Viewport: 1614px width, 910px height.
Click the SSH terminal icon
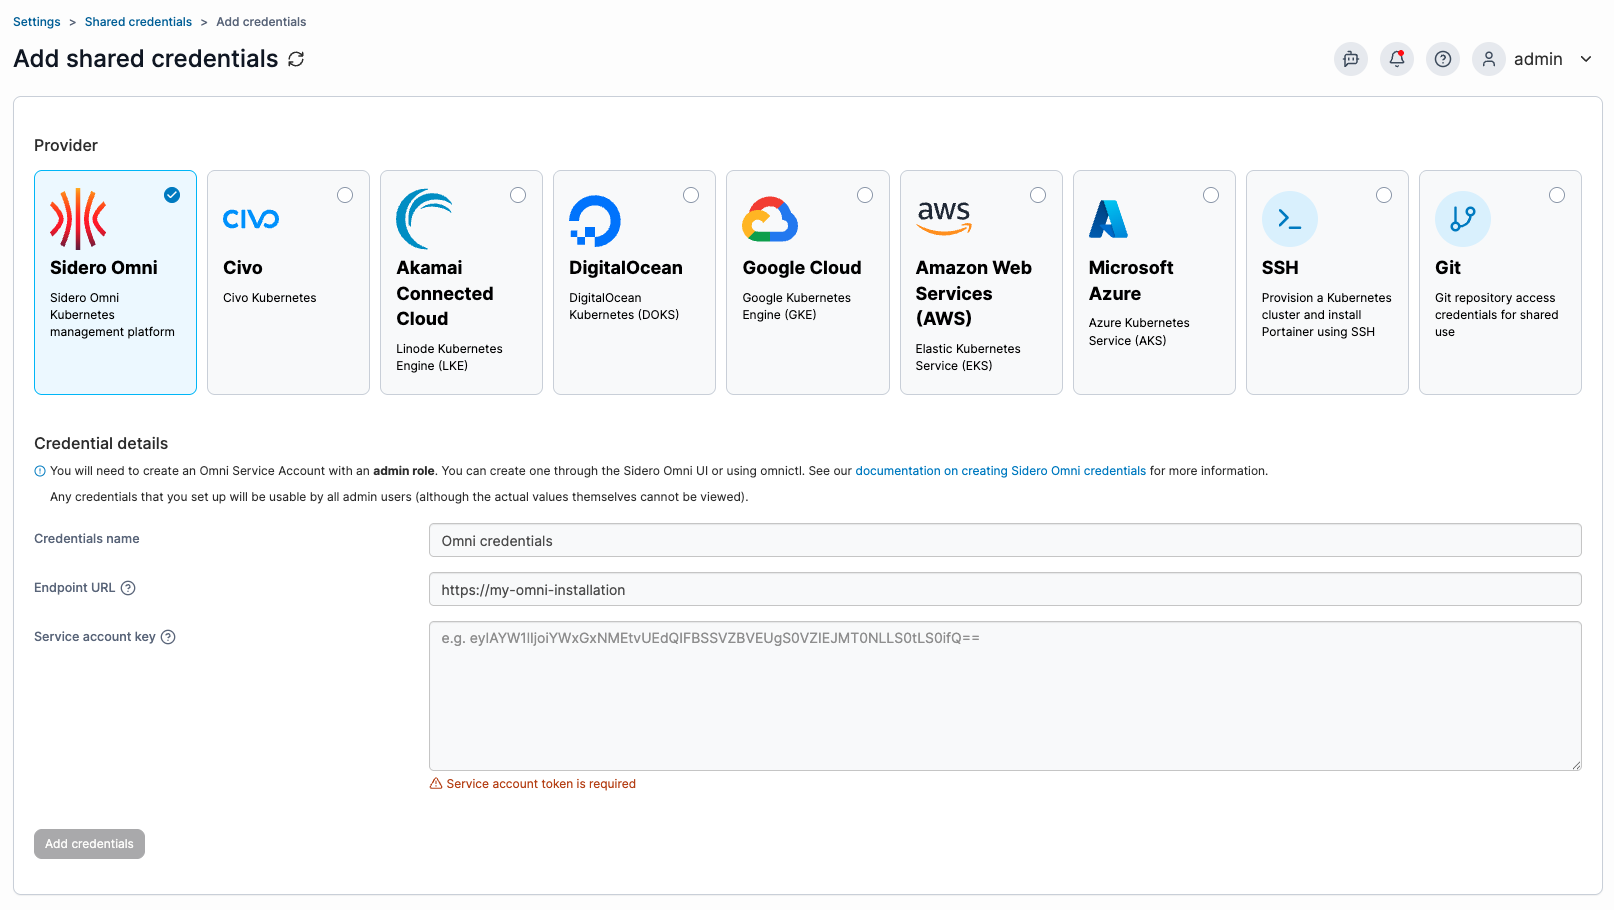tap(1290, 219)
